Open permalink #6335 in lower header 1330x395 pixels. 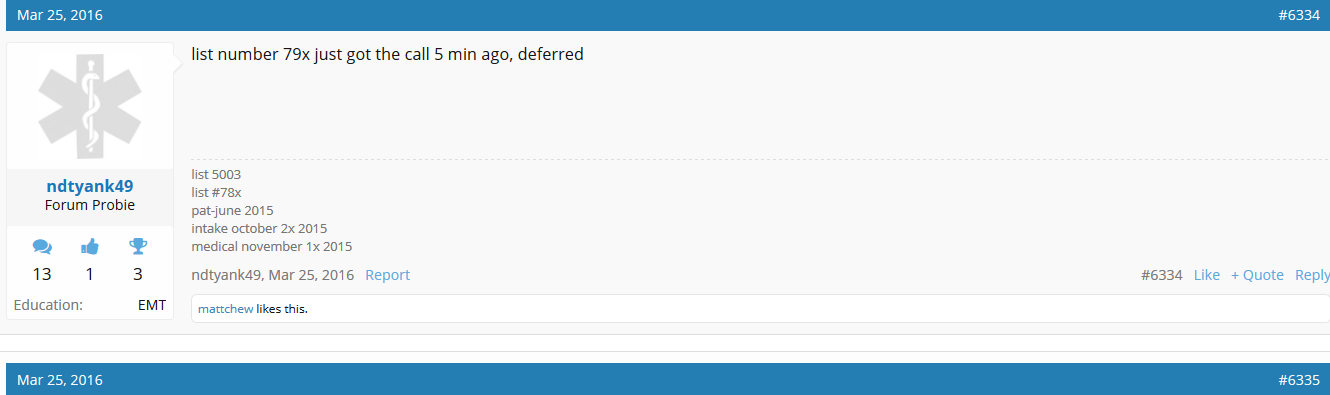tap(1299, 380)
